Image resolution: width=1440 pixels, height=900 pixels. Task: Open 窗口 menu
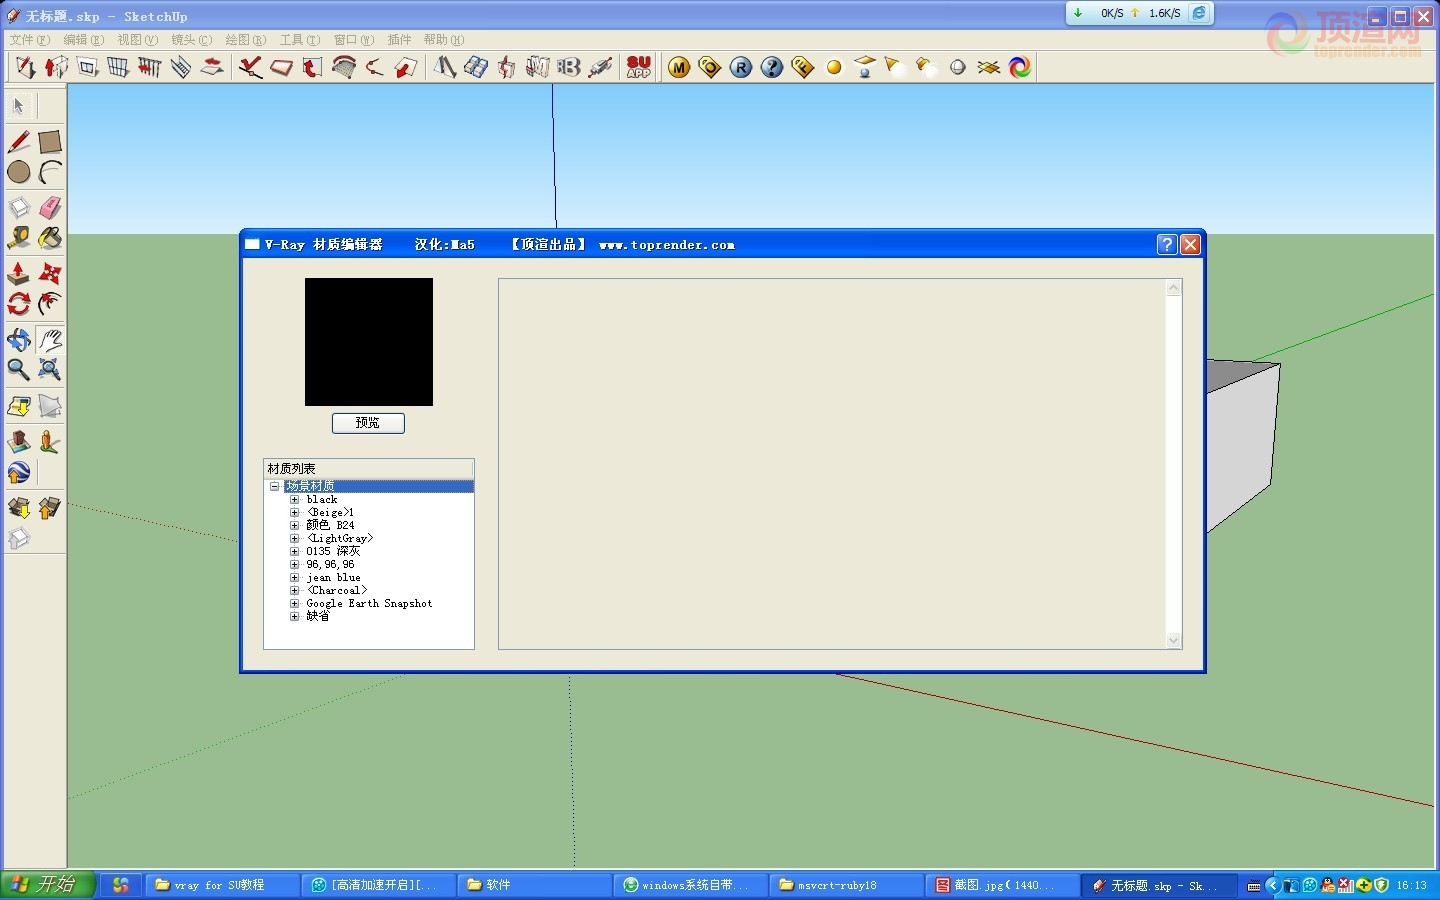click(x=353, y=40)
